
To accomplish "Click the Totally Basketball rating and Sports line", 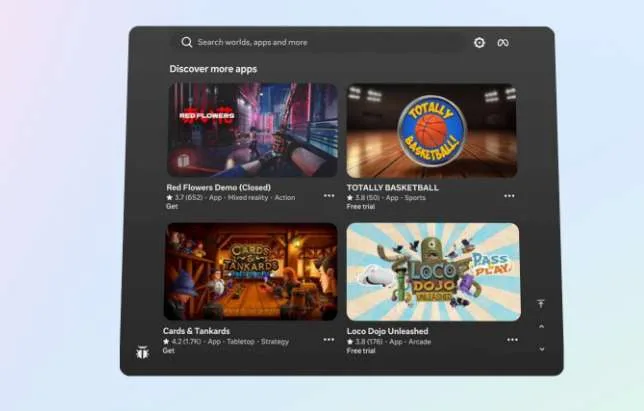I will [386, 198].
